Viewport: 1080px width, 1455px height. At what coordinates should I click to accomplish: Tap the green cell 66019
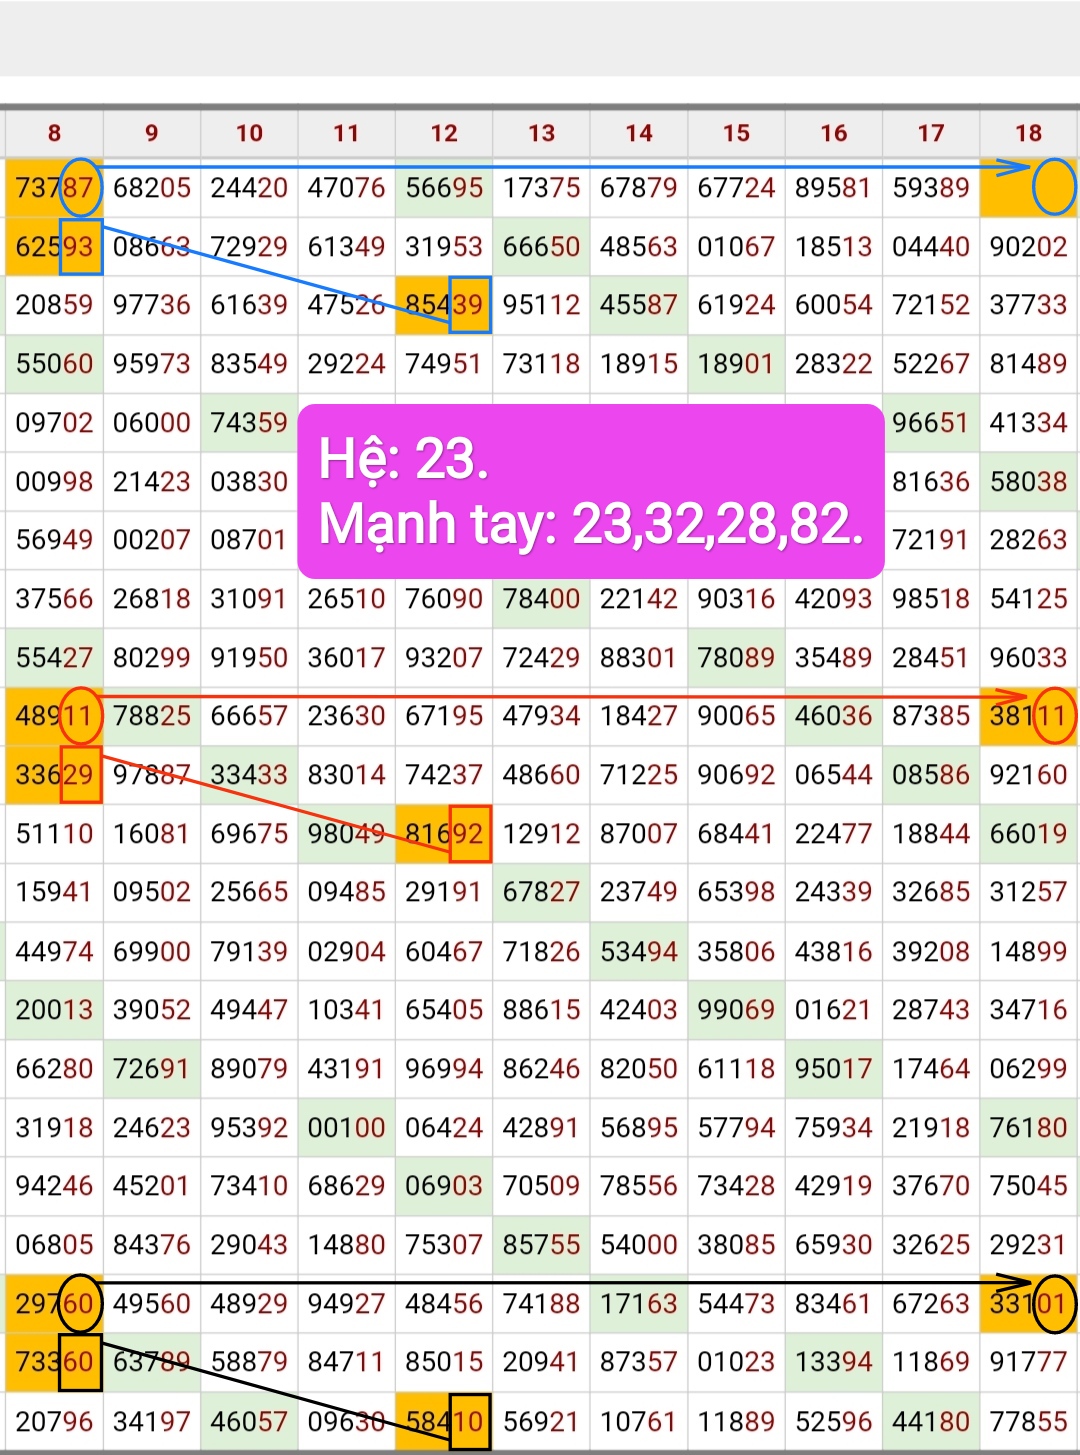(x=1028, y=834)
